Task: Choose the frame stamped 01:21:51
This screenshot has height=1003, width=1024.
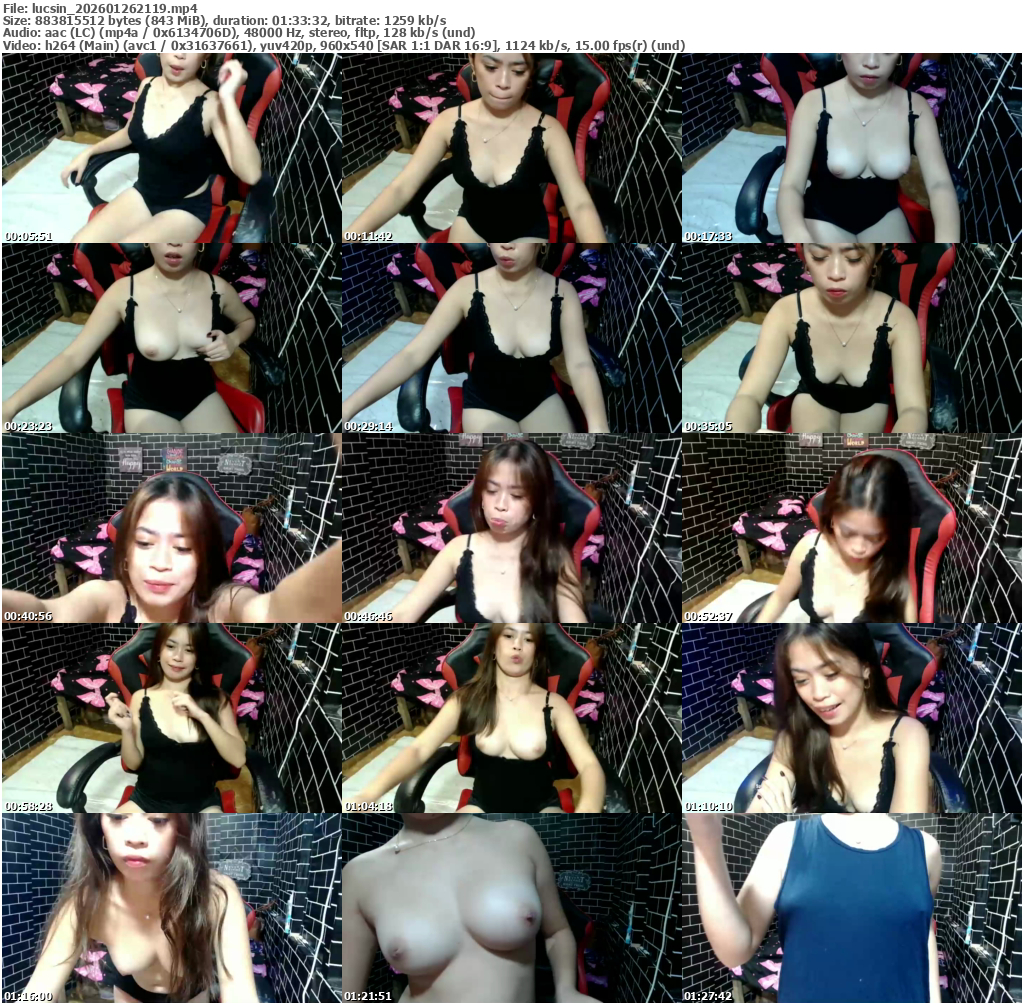Action: coord(511,908)
